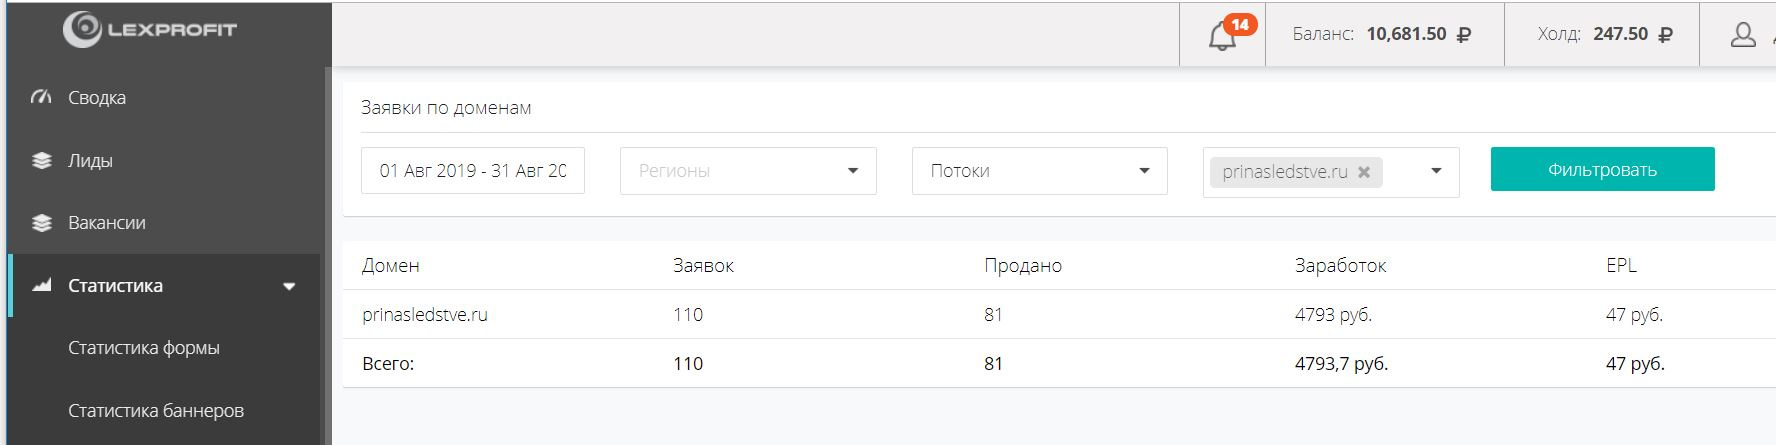This screenshot has height=445, width=1776.
Task: Open the domain selector dropdown arrow
Action: point(1436,171)
